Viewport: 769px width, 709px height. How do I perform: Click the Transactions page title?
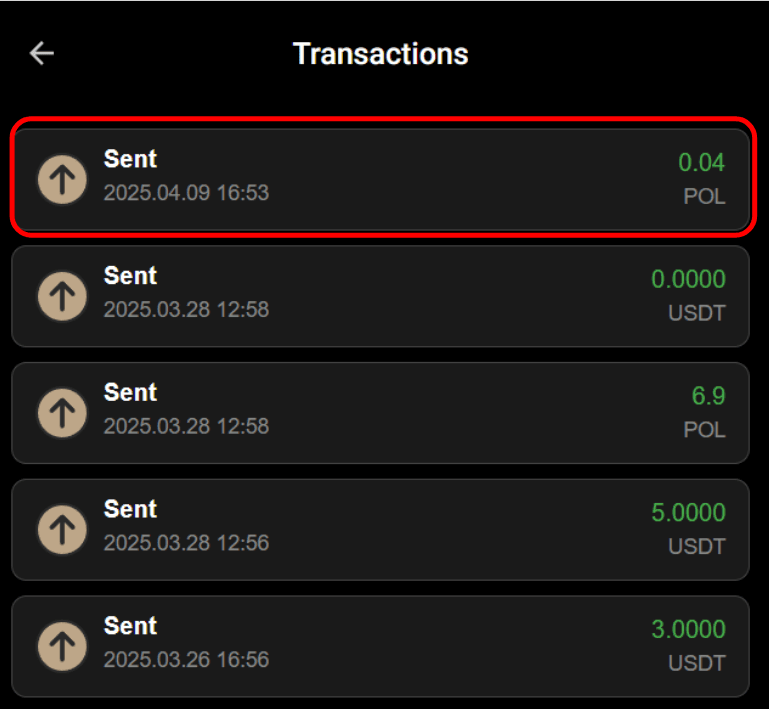[x=381, y=53]
